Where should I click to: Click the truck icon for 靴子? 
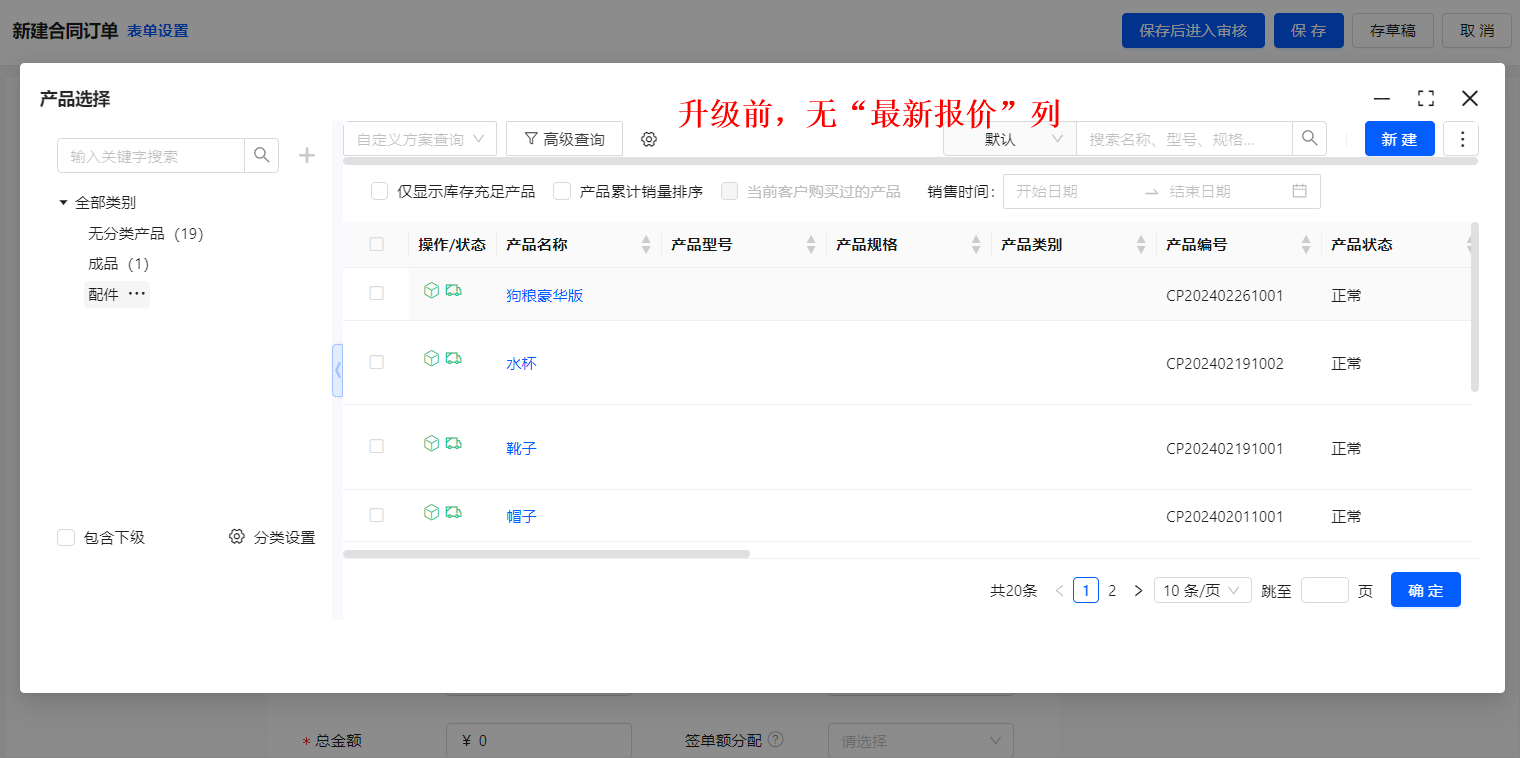[x=454, y=443]
